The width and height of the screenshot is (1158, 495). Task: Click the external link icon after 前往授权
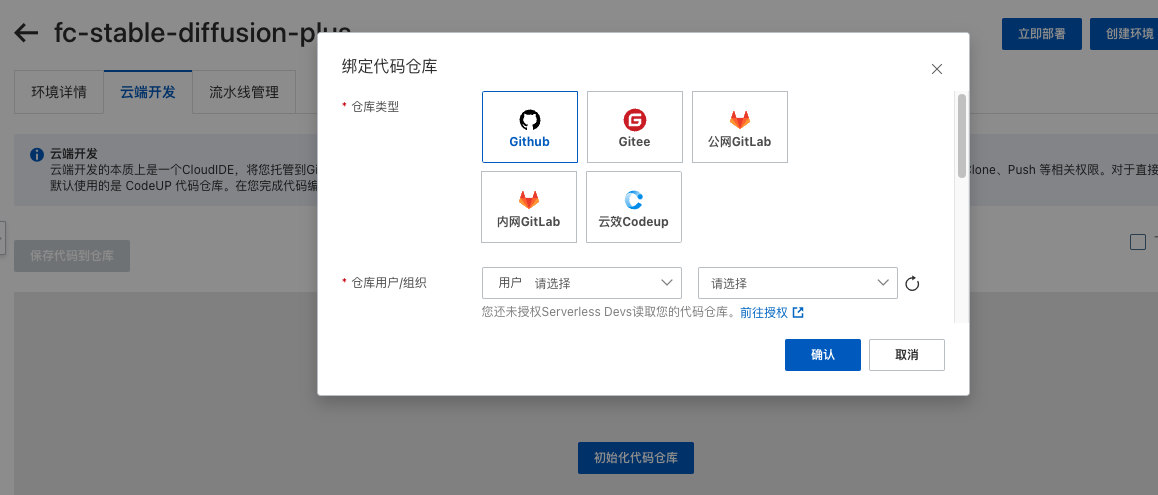[x=798, y=313]
